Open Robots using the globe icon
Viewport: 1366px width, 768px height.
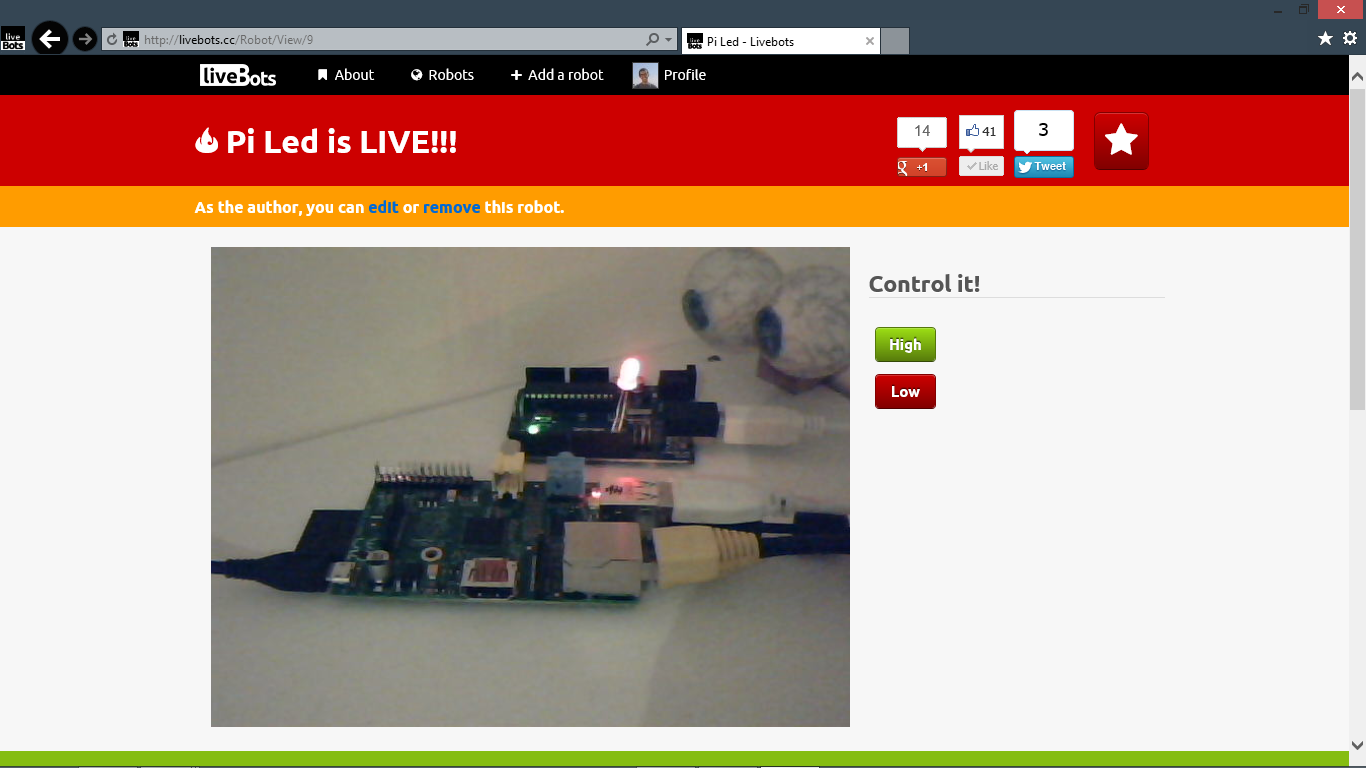tap(414, 75)
